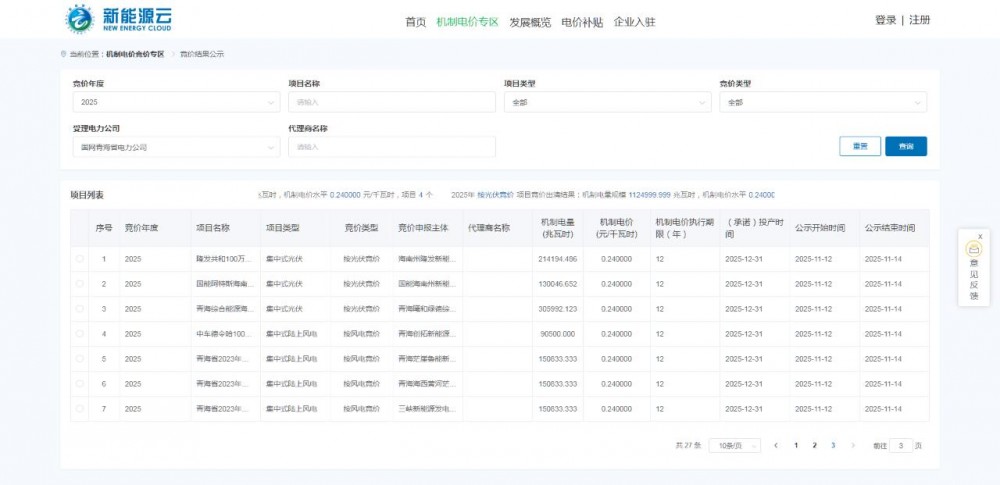Select the radio button for row 1

point(80,259)
